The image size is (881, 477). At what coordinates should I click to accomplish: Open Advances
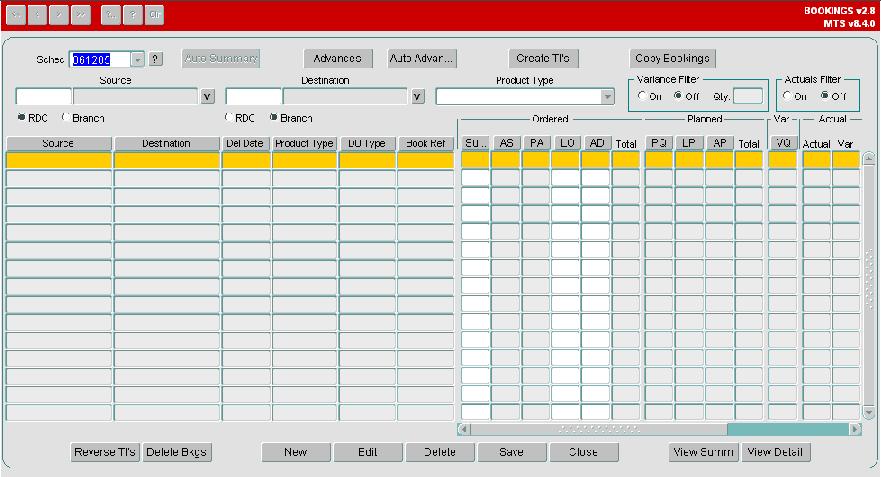pyautogui.click(x=338, y=58)
